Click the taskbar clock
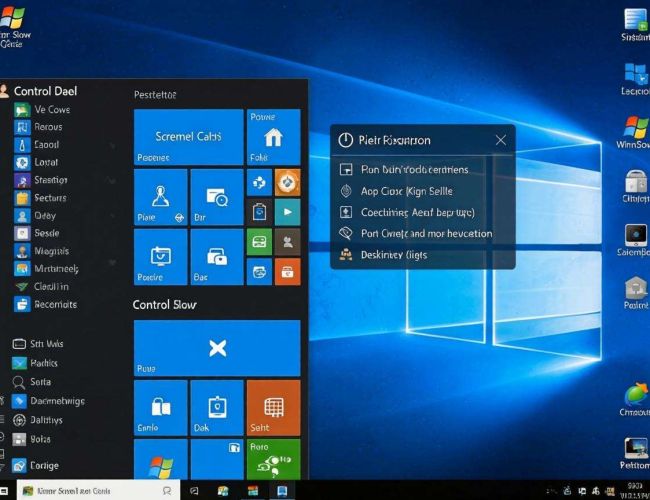This screenshot has height=500, width=650. click(635, 490)
